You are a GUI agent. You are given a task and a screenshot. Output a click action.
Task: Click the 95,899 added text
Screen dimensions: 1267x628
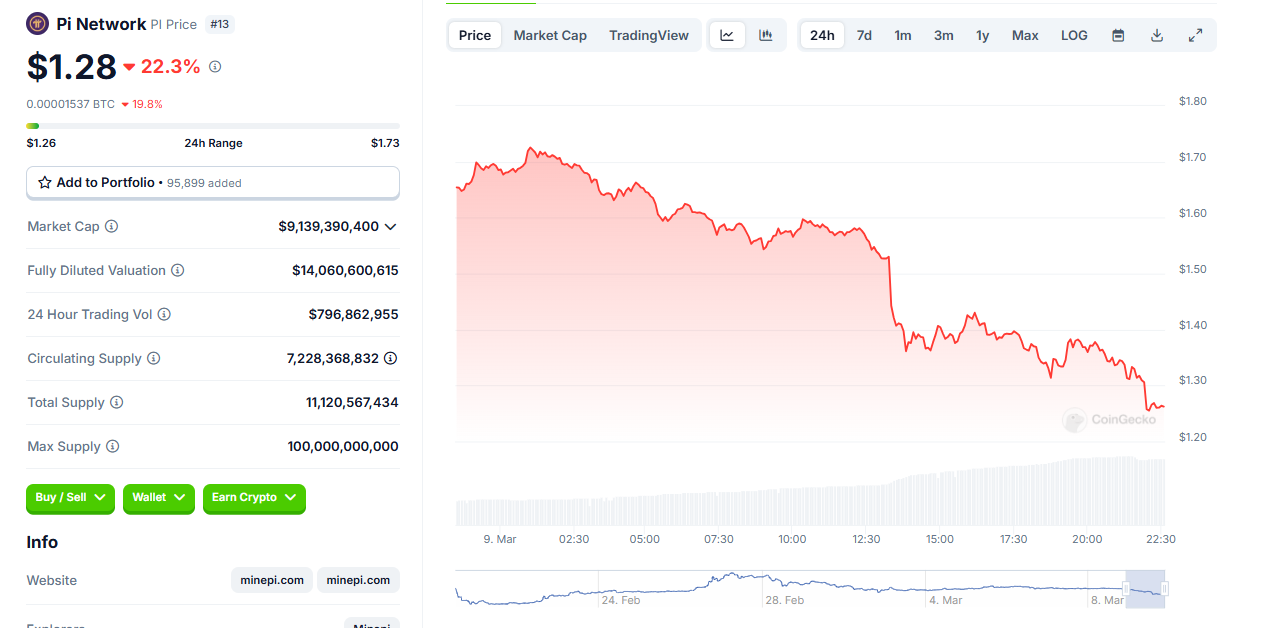(204, 184)
